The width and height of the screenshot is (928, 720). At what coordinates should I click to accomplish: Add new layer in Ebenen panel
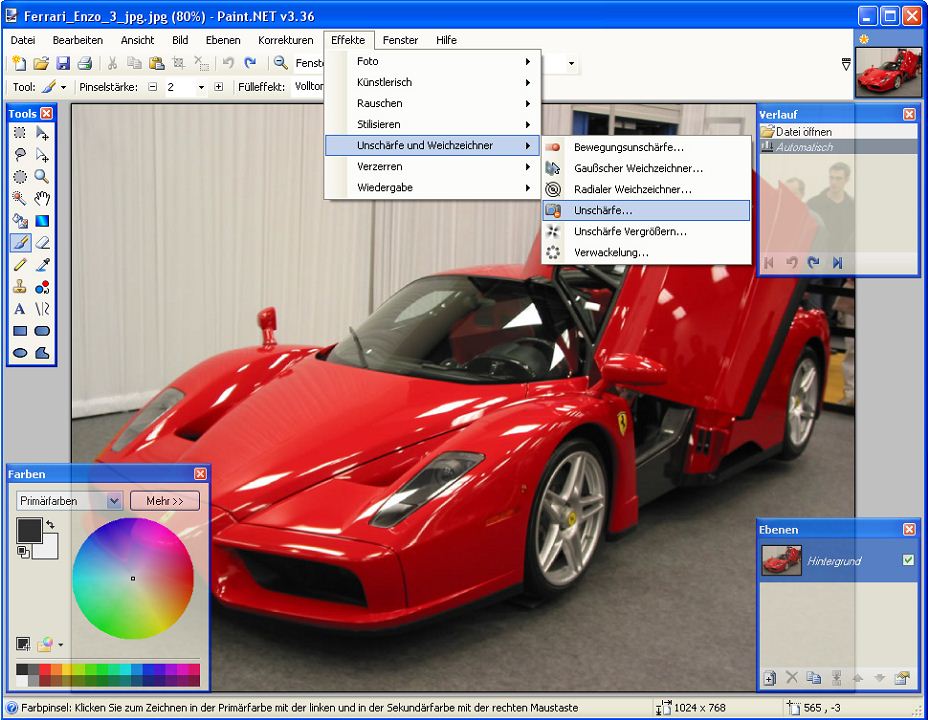click(769, 678)
